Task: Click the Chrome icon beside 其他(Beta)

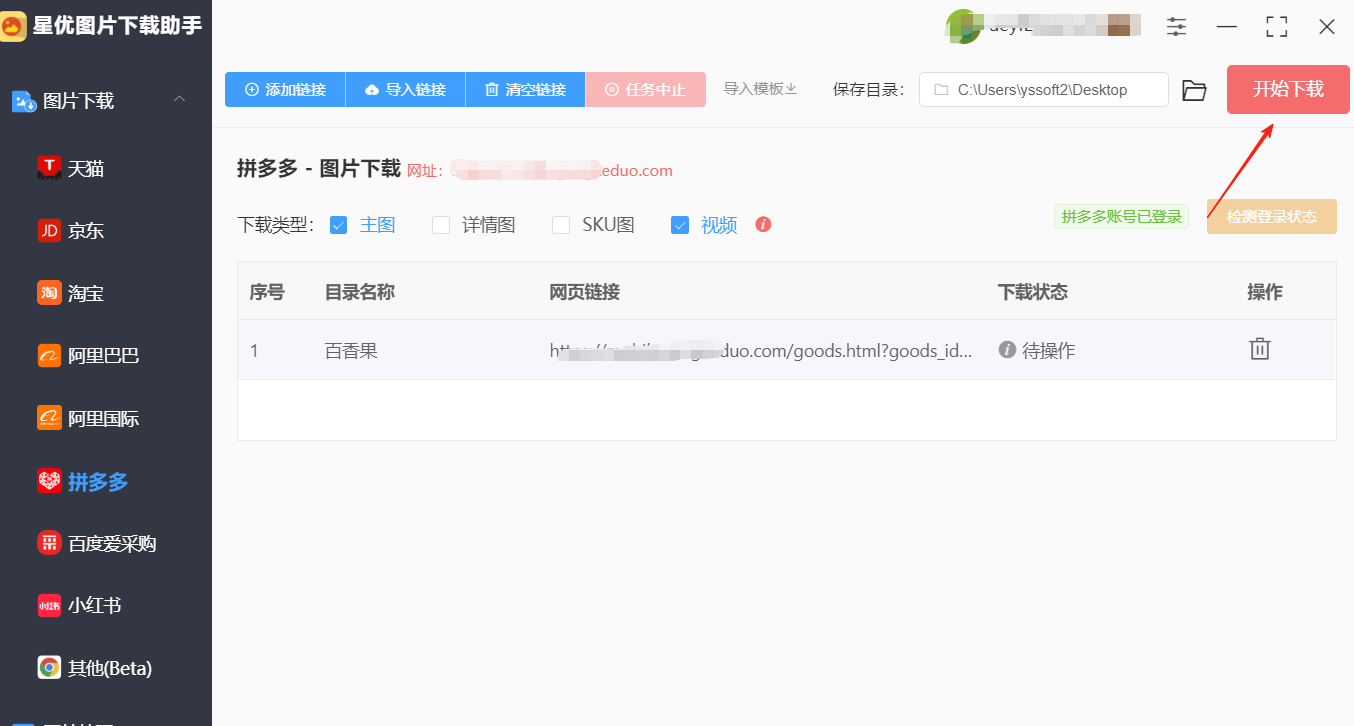Action: pos(49,667)
